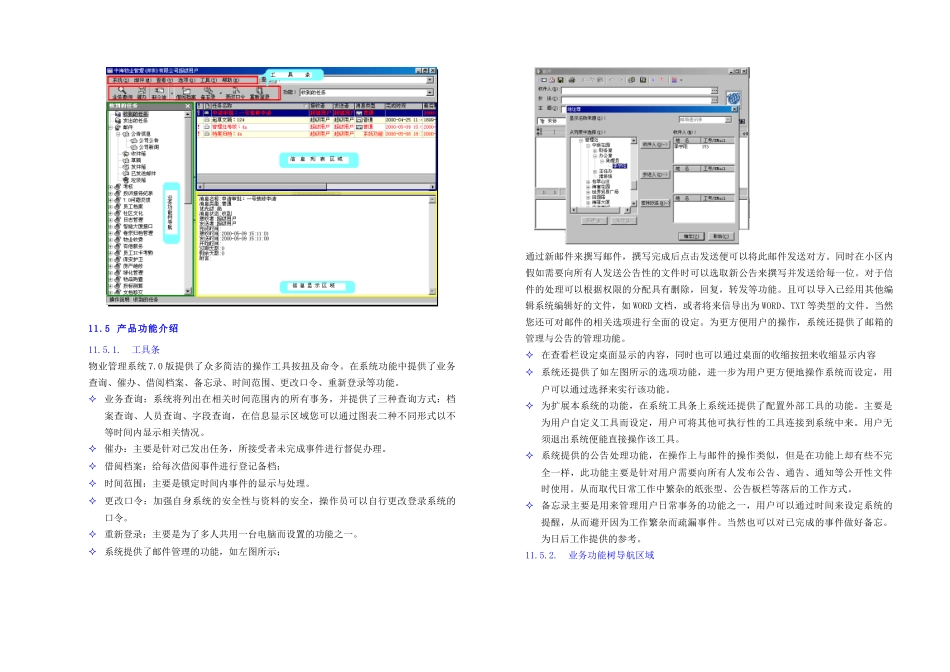Screen dimensions: 950x672
Task: Click into the 收件人 recipient input field
Action: (x=636, y=90)
